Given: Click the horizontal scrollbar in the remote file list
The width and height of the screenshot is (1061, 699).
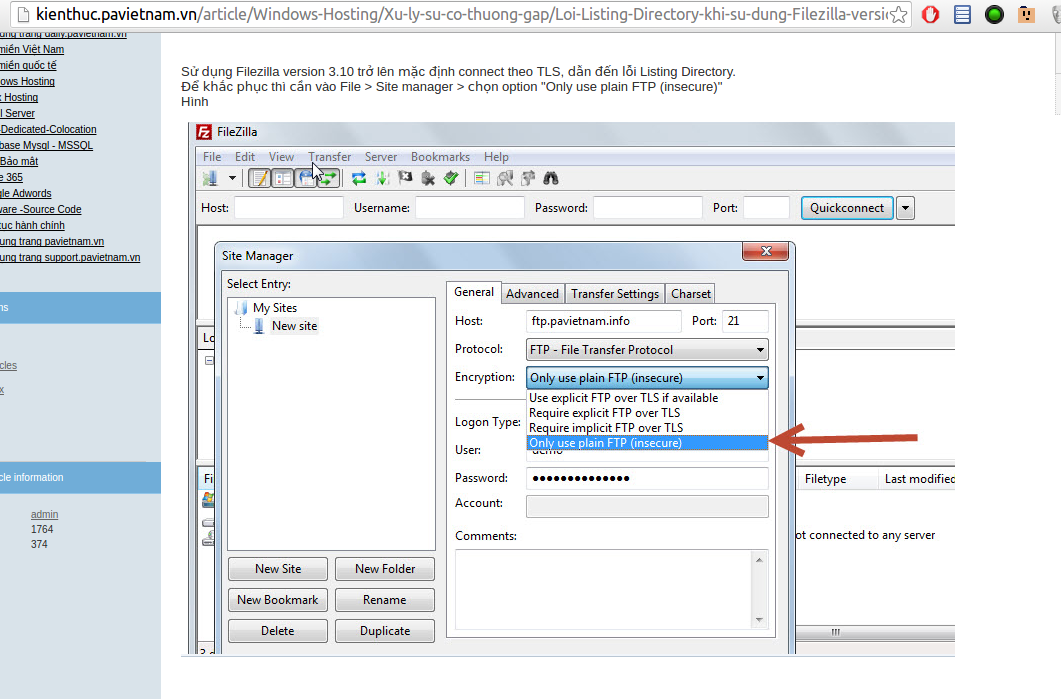Looking at the screenshot, I should tap(875, 632).
